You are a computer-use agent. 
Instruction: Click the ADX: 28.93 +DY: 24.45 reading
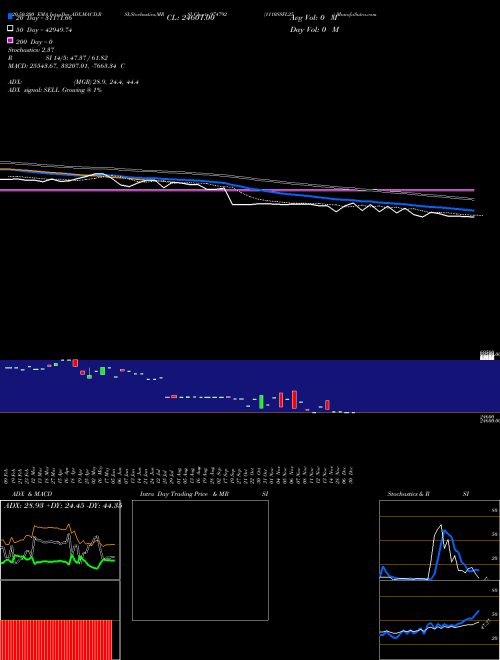[x=63, y=505]
